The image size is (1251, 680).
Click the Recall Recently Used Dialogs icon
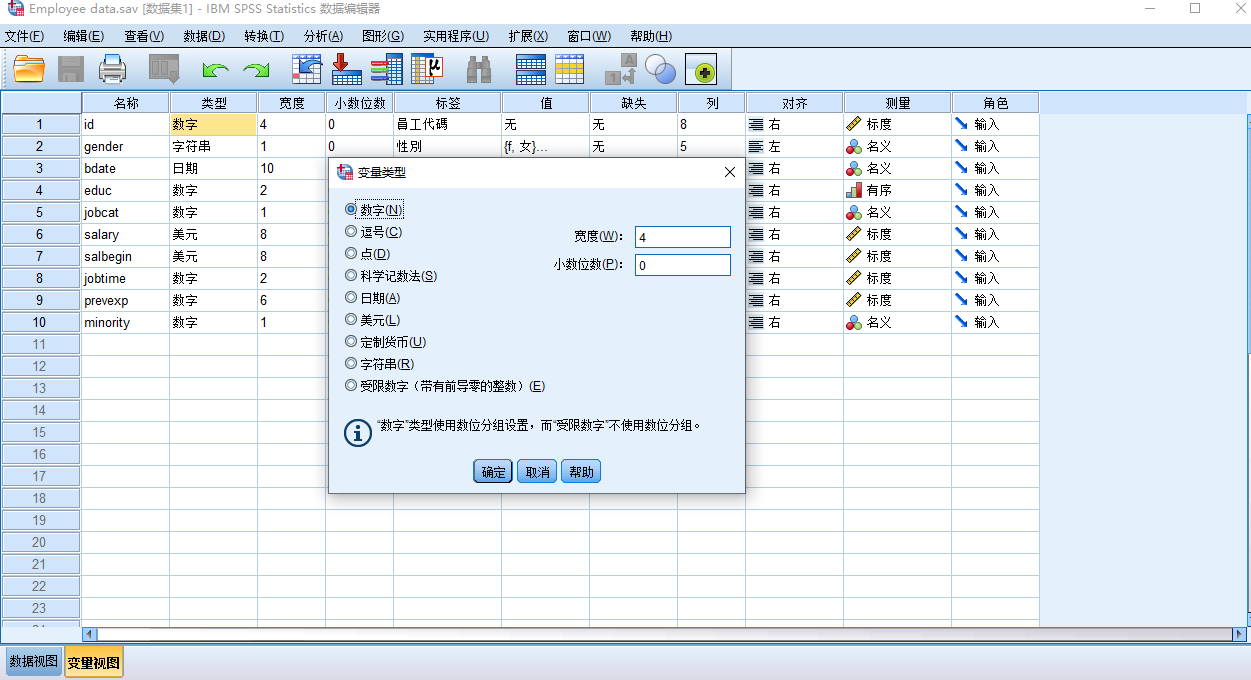pos(162,69)
